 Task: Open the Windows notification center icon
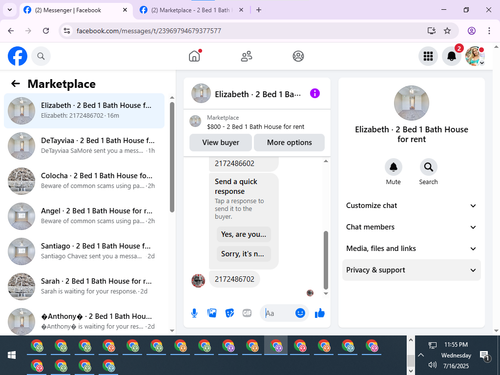pos(484,356)
